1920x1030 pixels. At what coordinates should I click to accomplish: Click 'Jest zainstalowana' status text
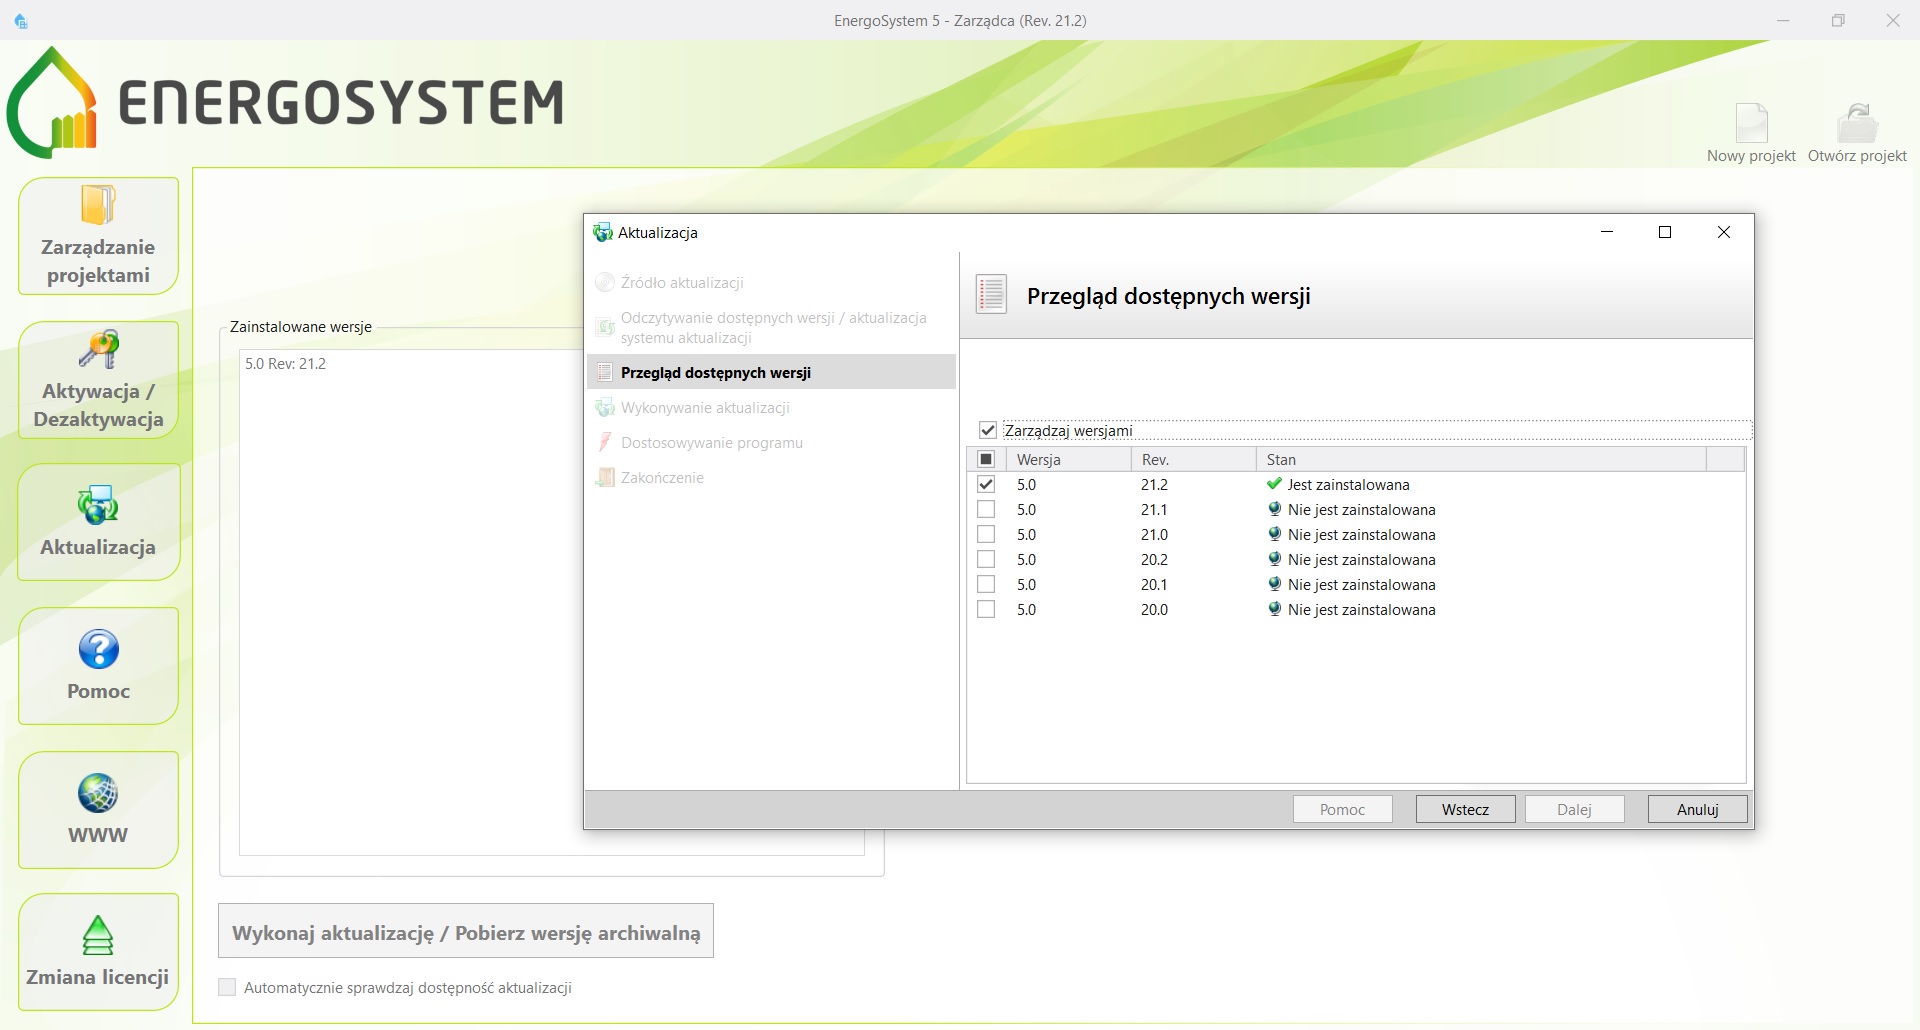(x=1348, y=484)
